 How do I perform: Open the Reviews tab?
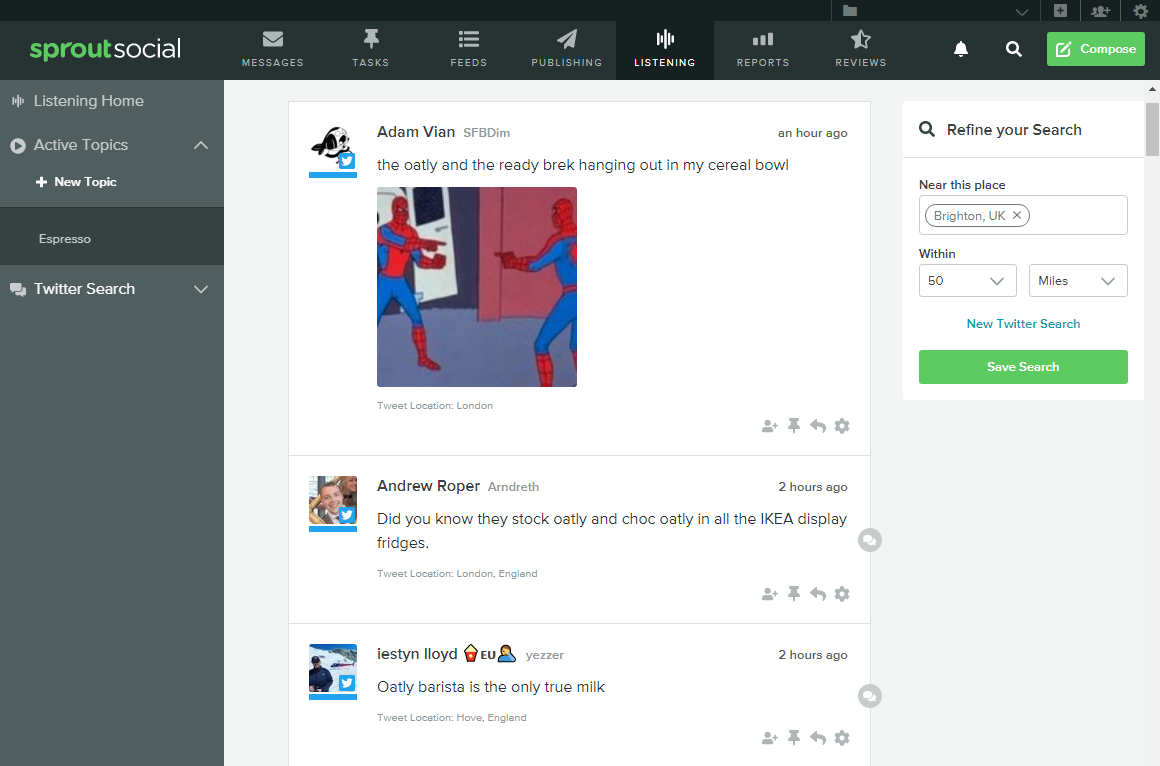(860, 50)
